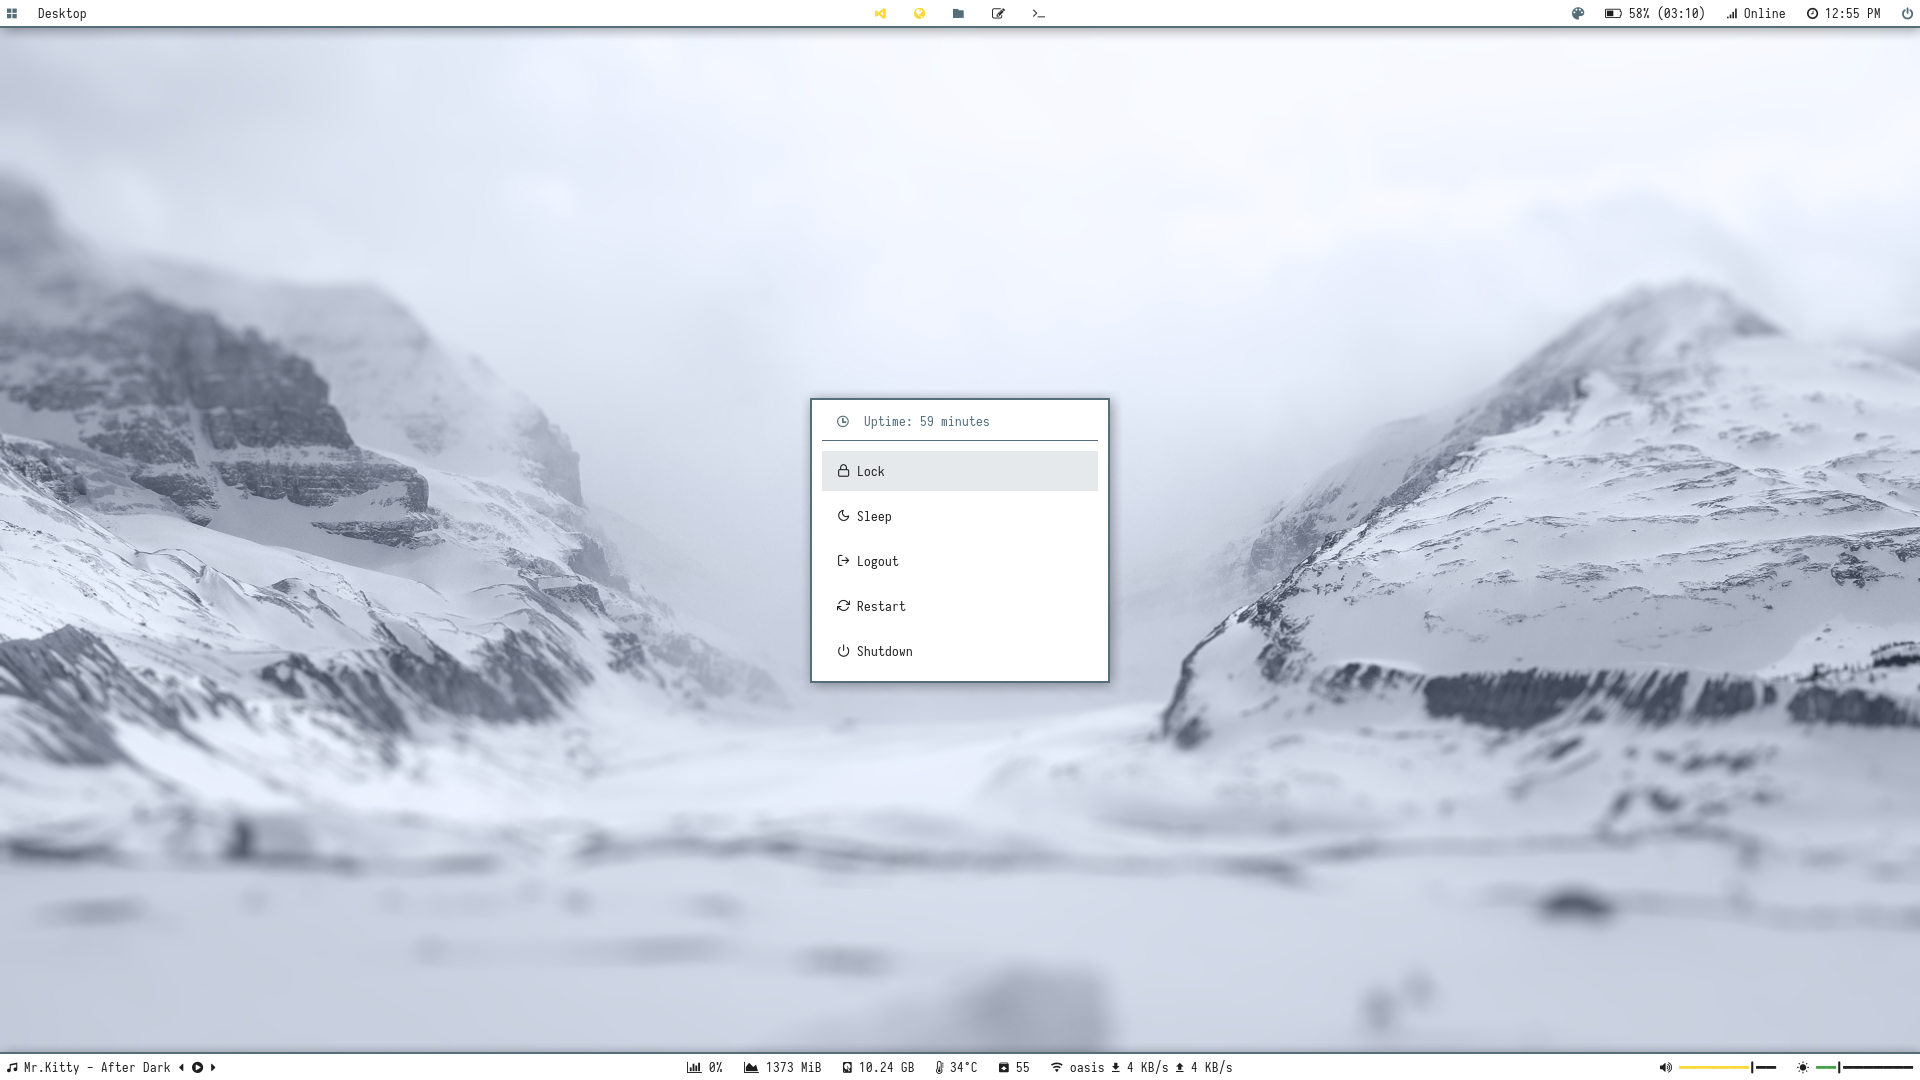The image size is (1920, 1080).
Task: Skip to the next track
Action: pyautogui.click(x=213, y=1067)
